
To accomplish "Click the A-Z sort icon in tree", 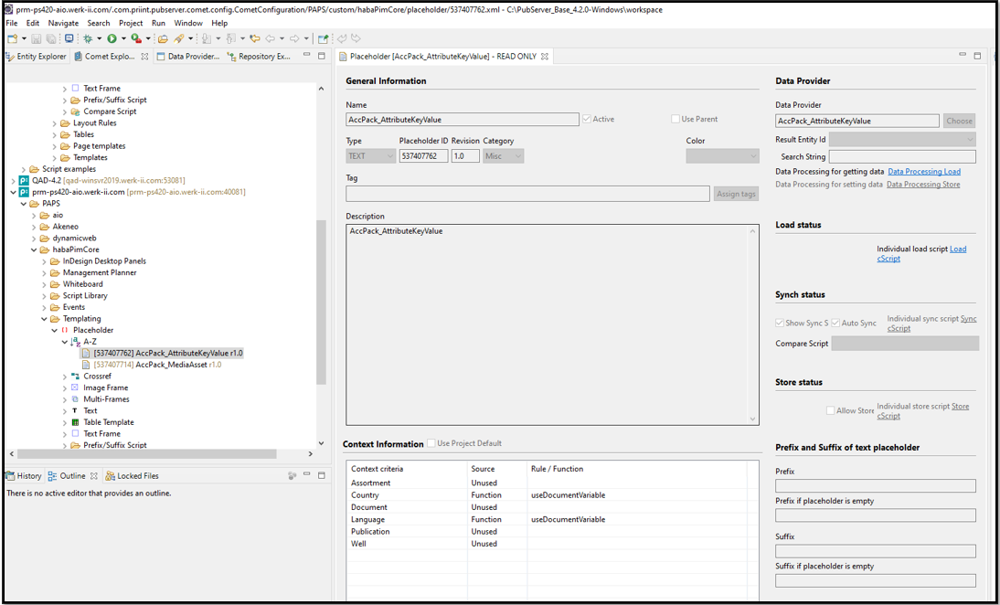I will 76,341.
